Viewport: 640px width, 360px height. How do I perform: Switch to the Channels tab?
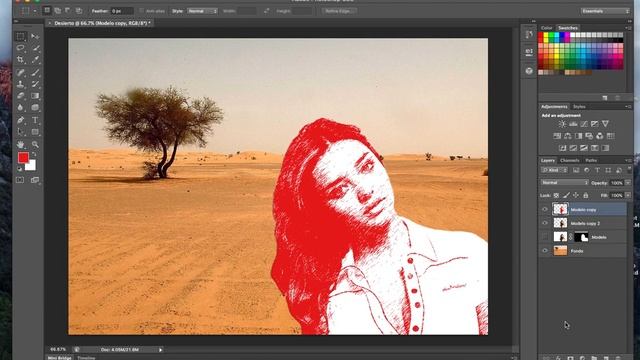[x=569, y=160]
